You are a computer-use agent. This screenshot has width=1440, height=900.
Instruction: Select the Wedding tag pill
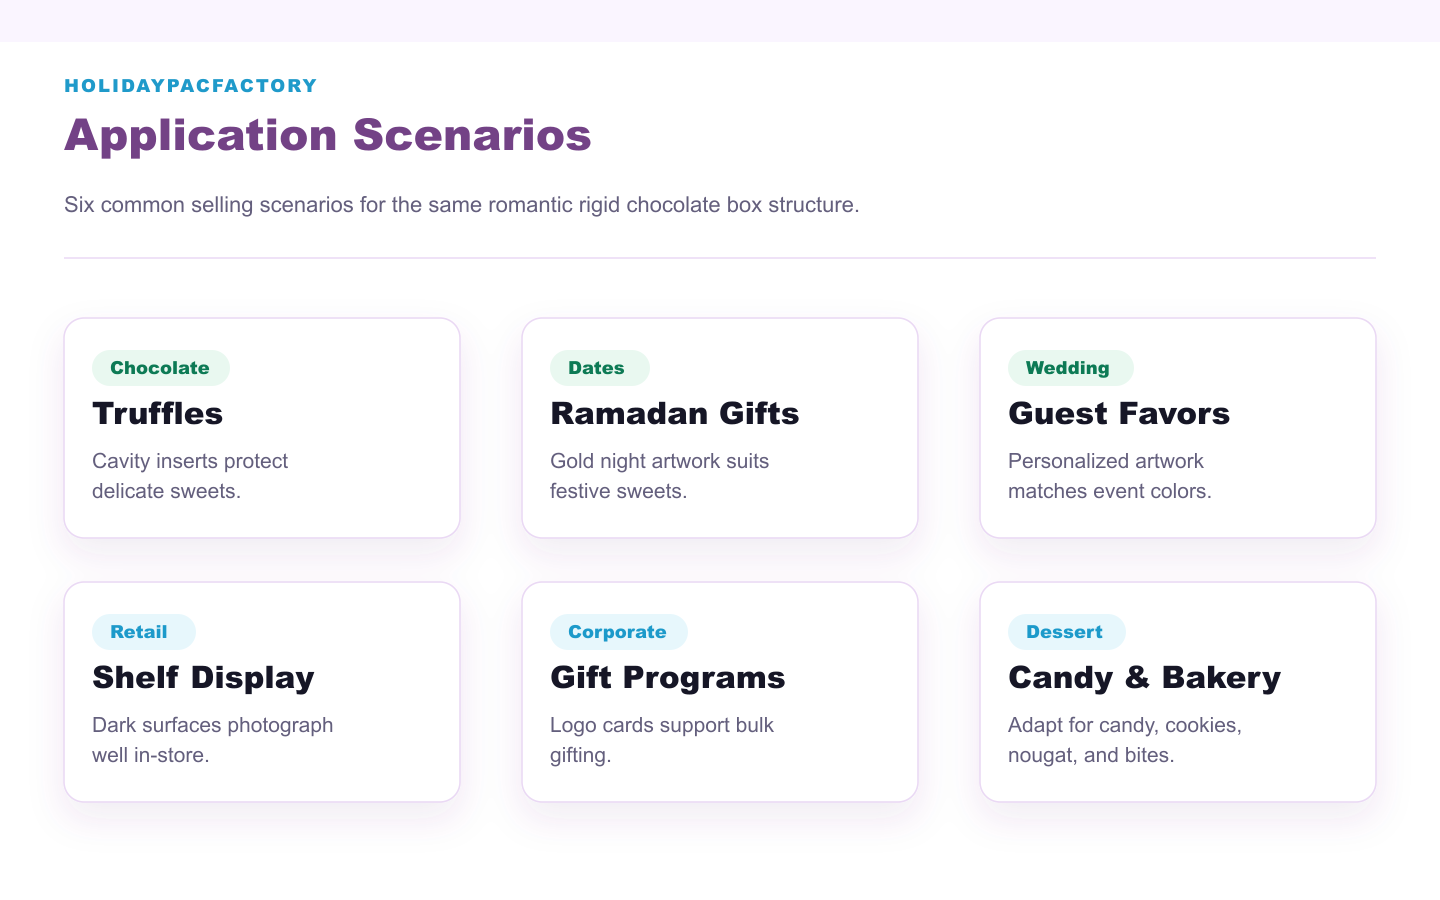point(1070,368)
